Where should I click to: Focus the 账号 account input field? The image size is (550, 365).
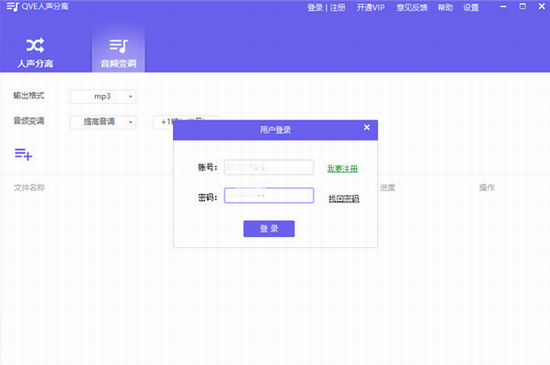click(x=269, y=167)
